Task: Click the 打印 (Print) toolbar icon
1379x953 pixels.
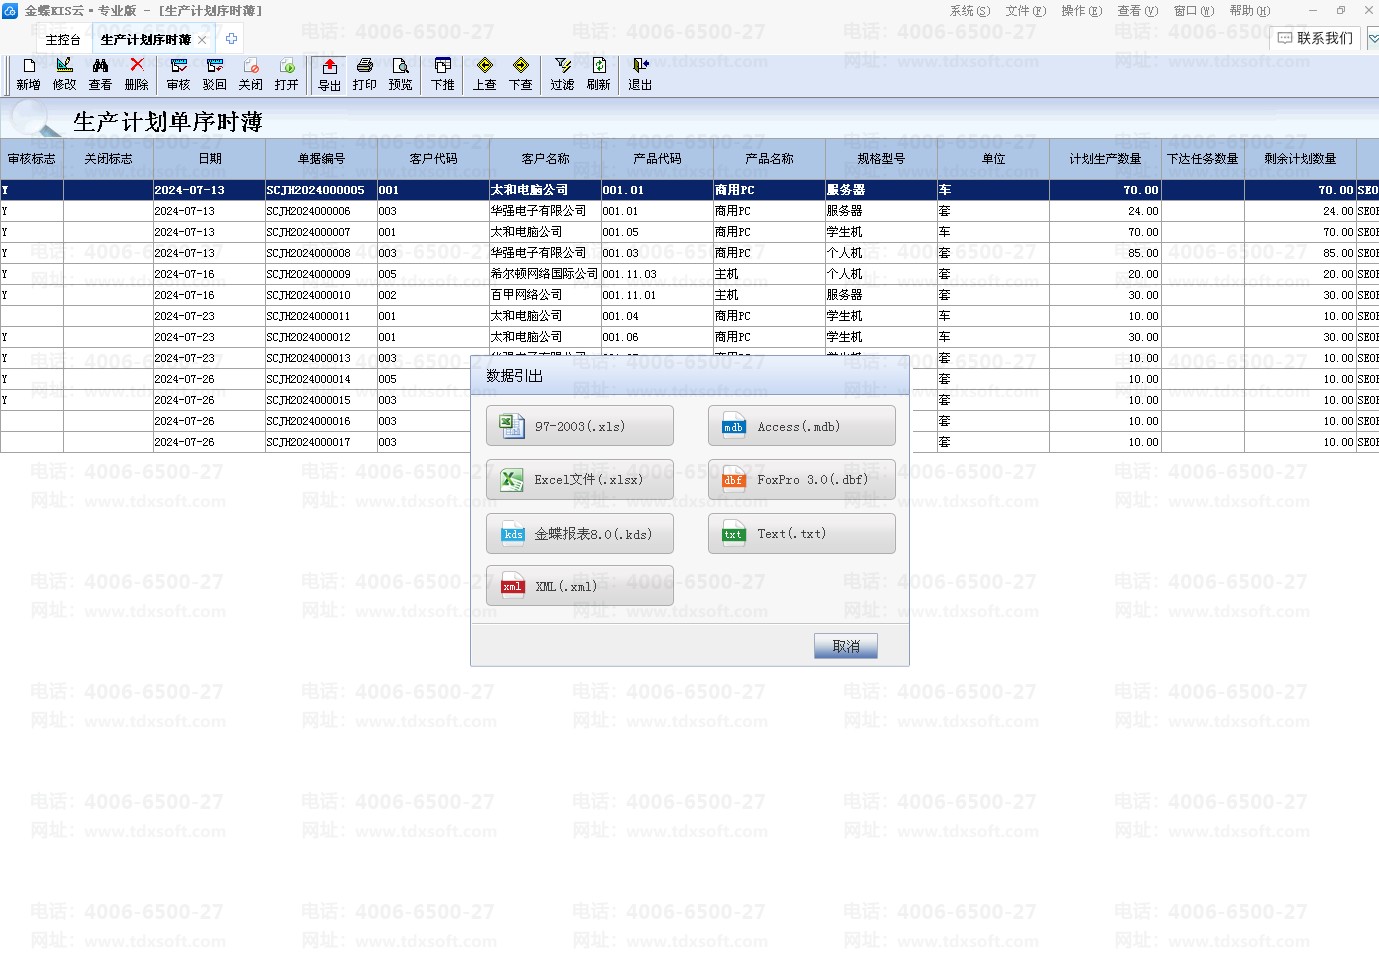Action: (x=365, y=75)
